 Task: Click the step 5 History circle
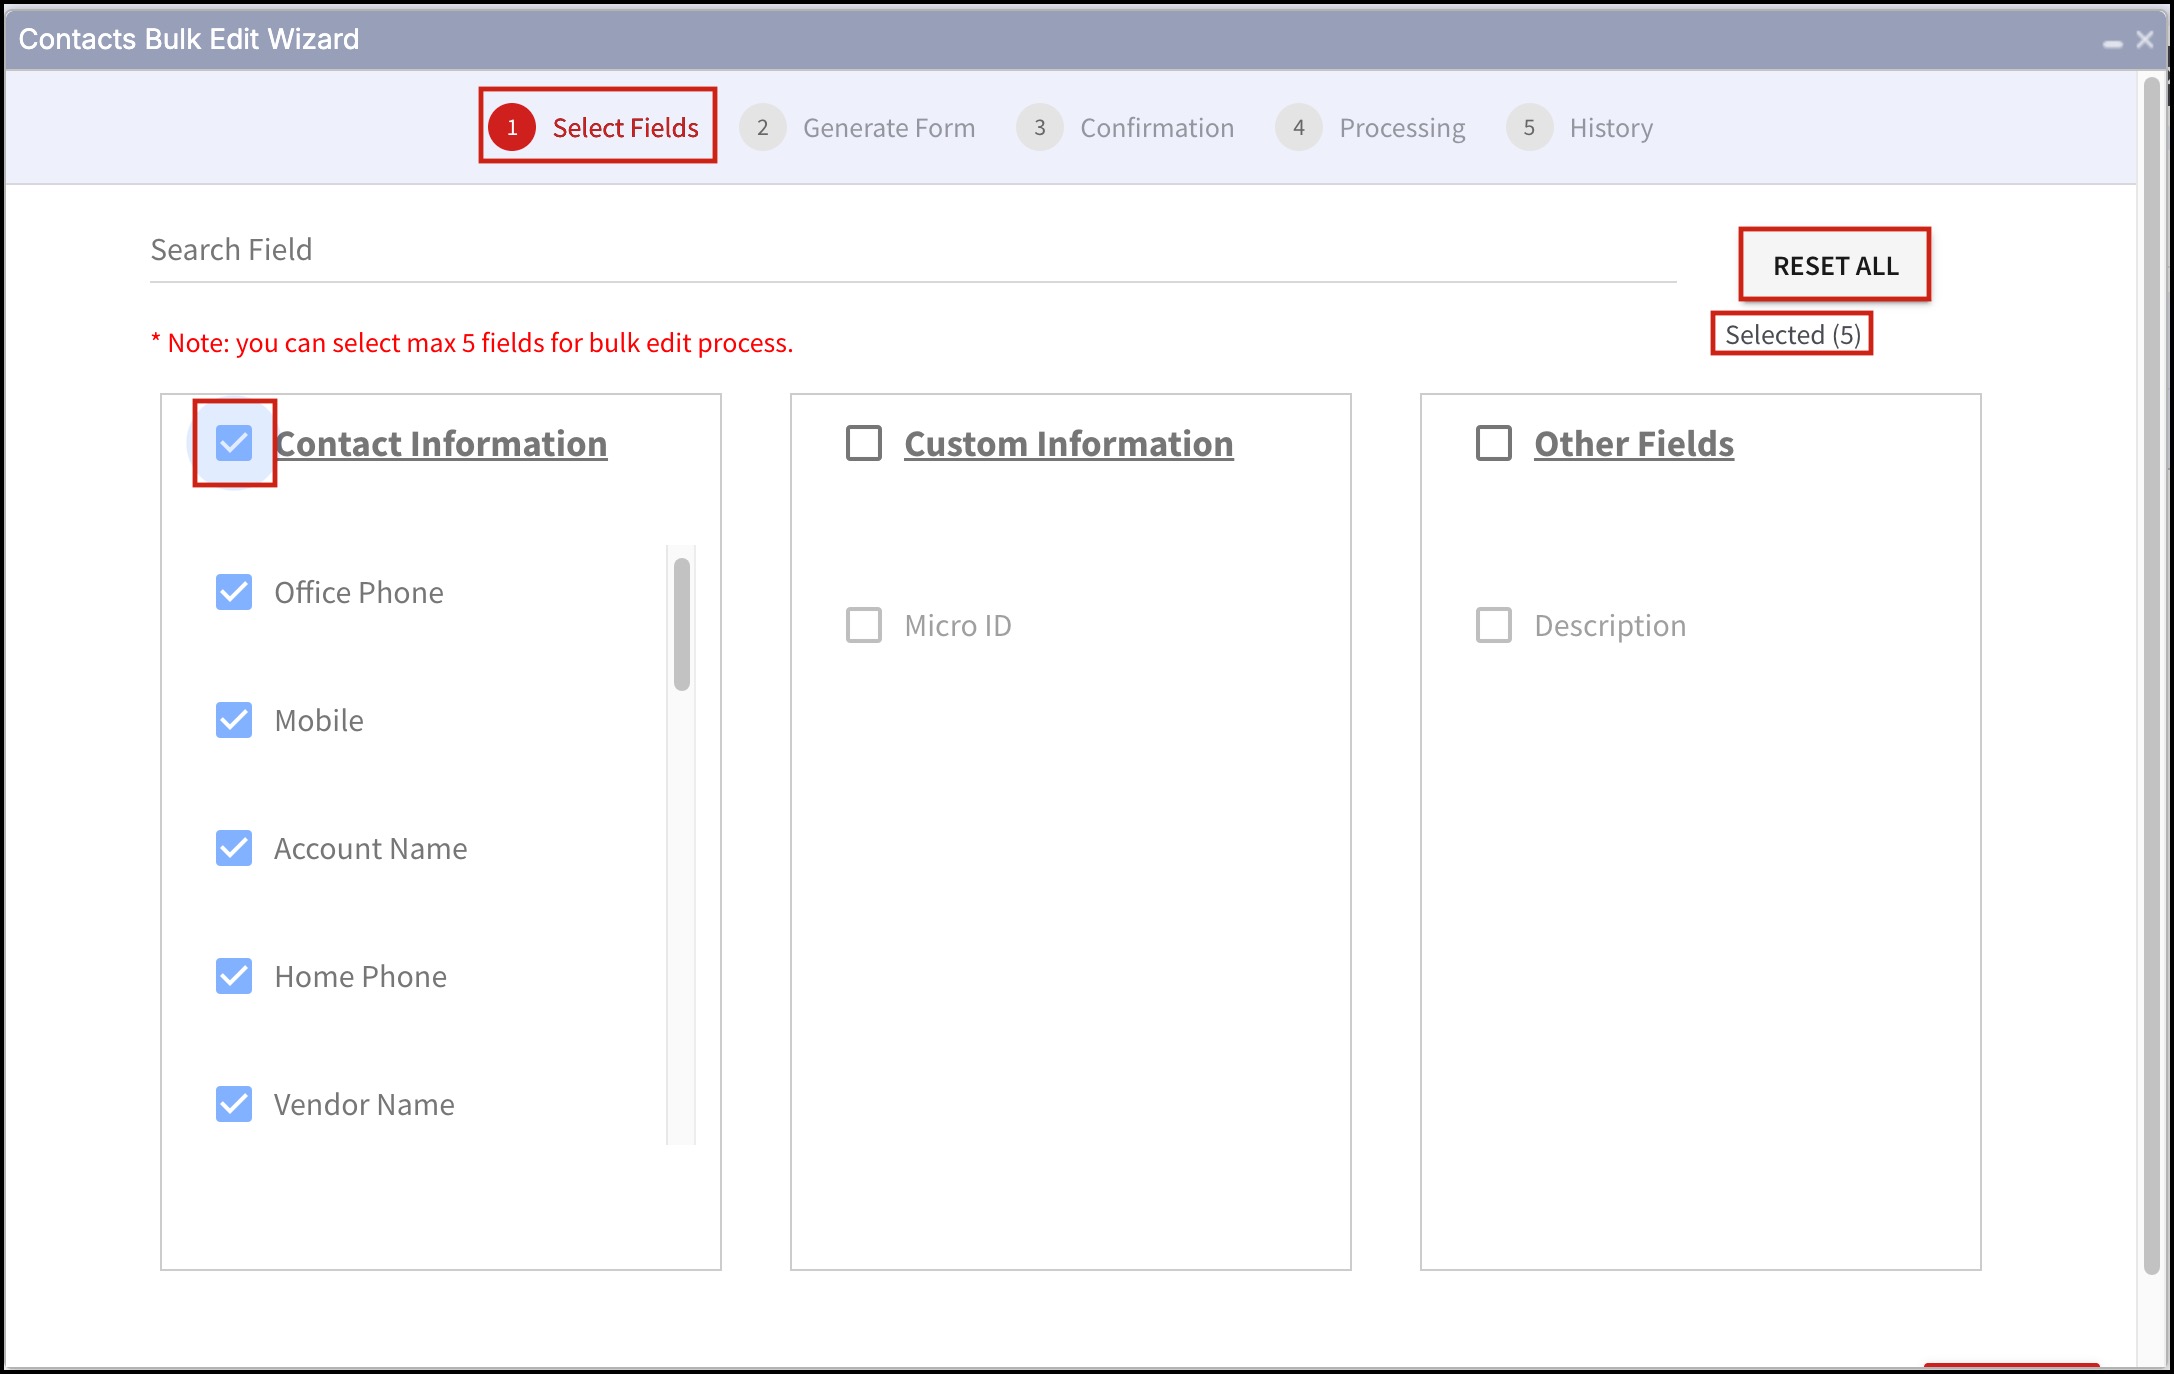point(1528,128)
